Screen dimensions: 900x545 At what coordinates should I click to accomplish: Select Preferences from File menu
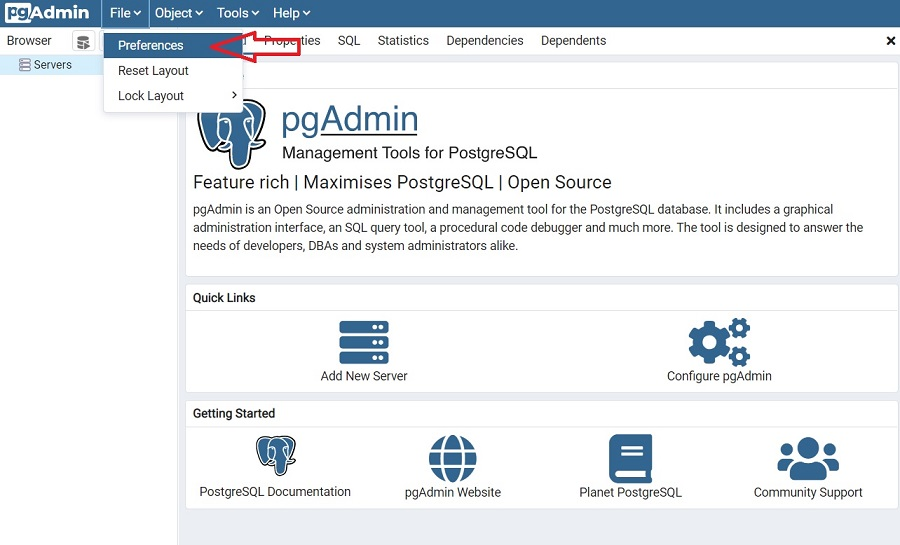point(173,45)
